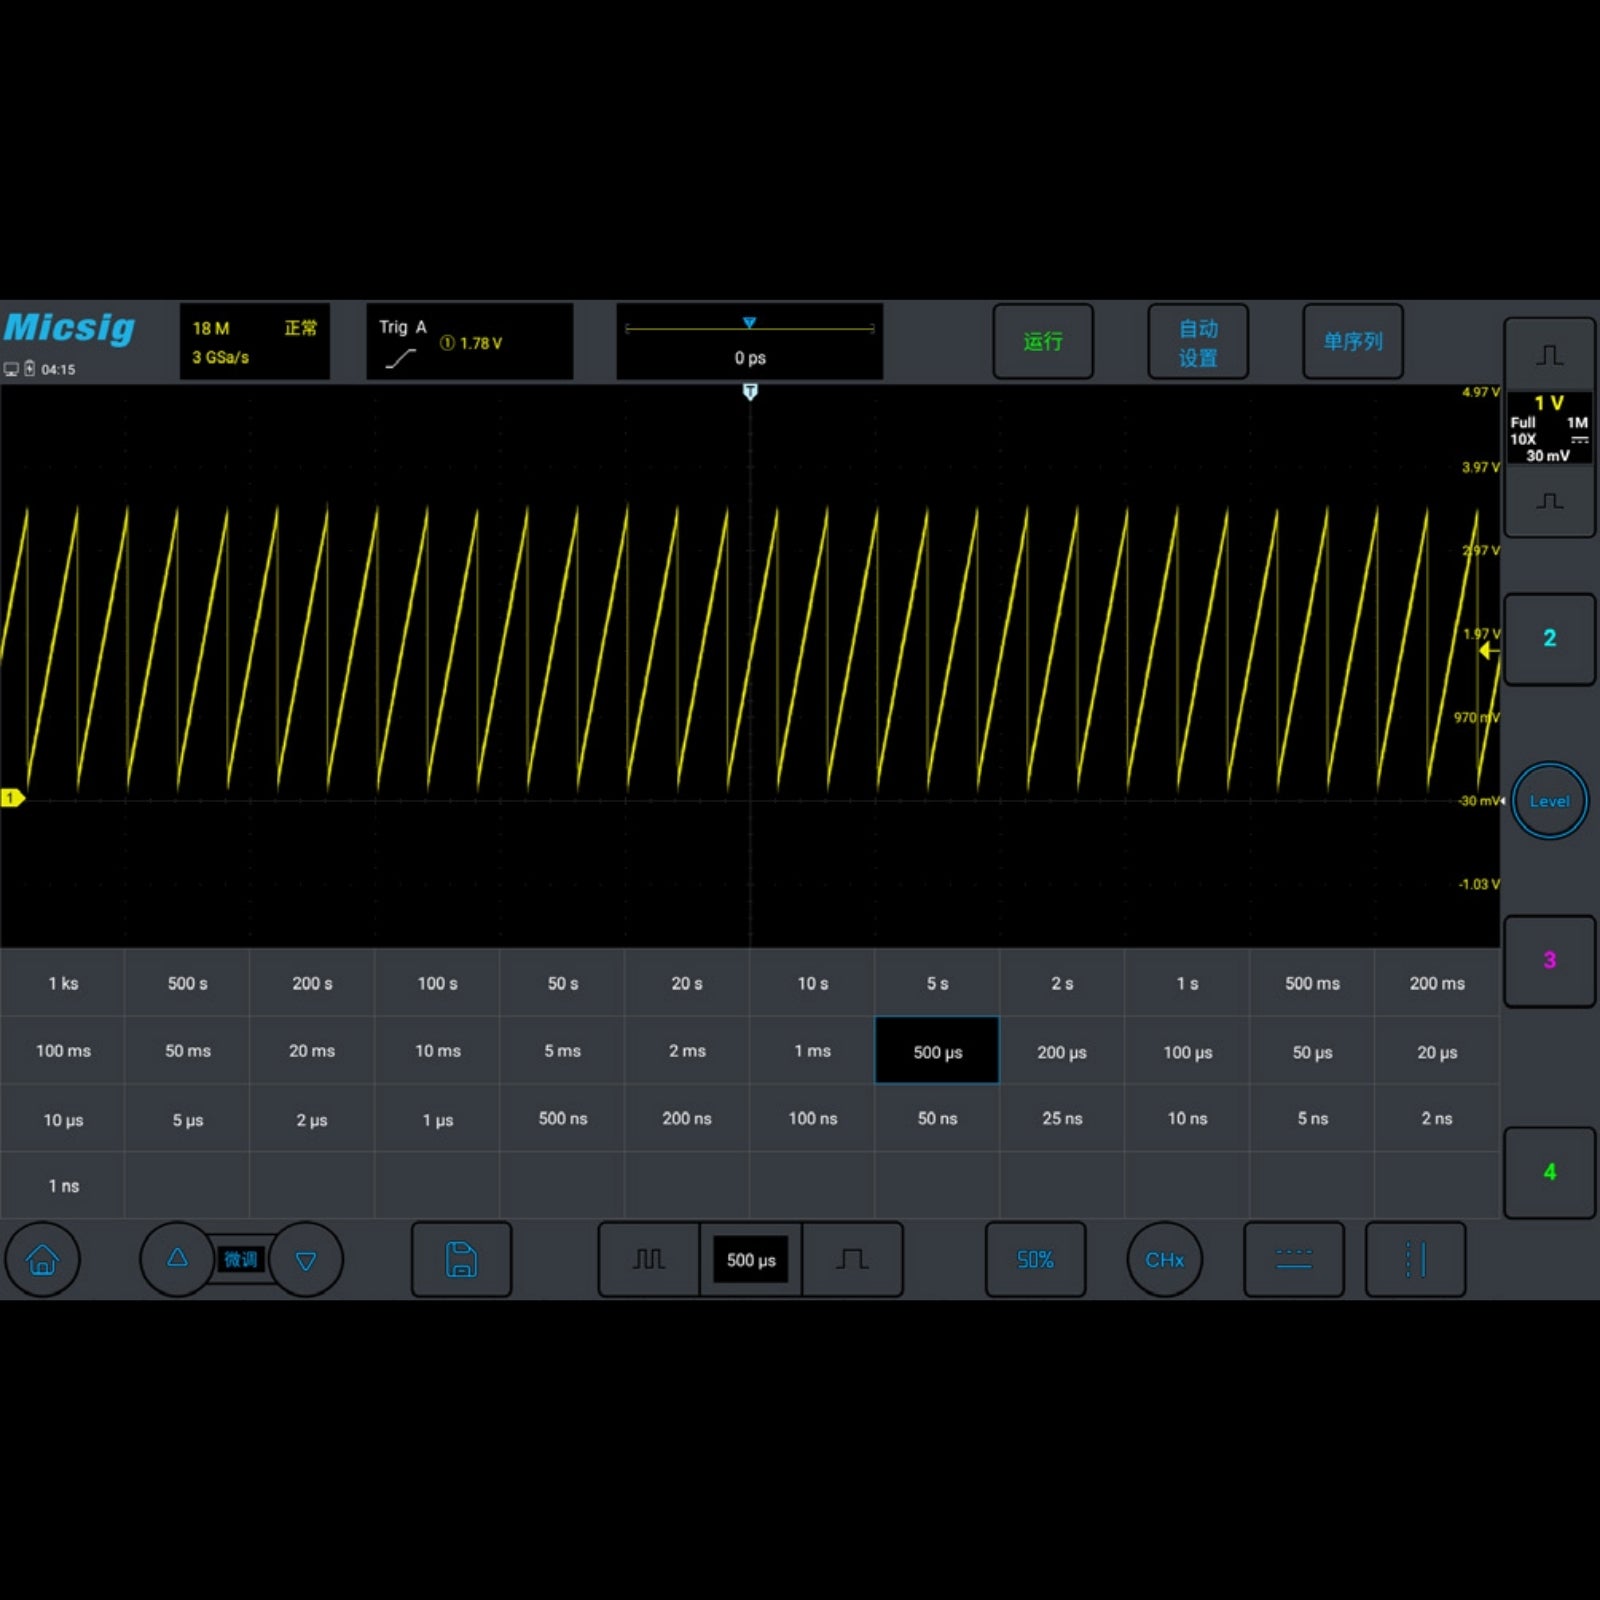Open horizontal cursors with the dashed-lines icon
Viewport: 1600px width, 1600px height.
1294,1260
